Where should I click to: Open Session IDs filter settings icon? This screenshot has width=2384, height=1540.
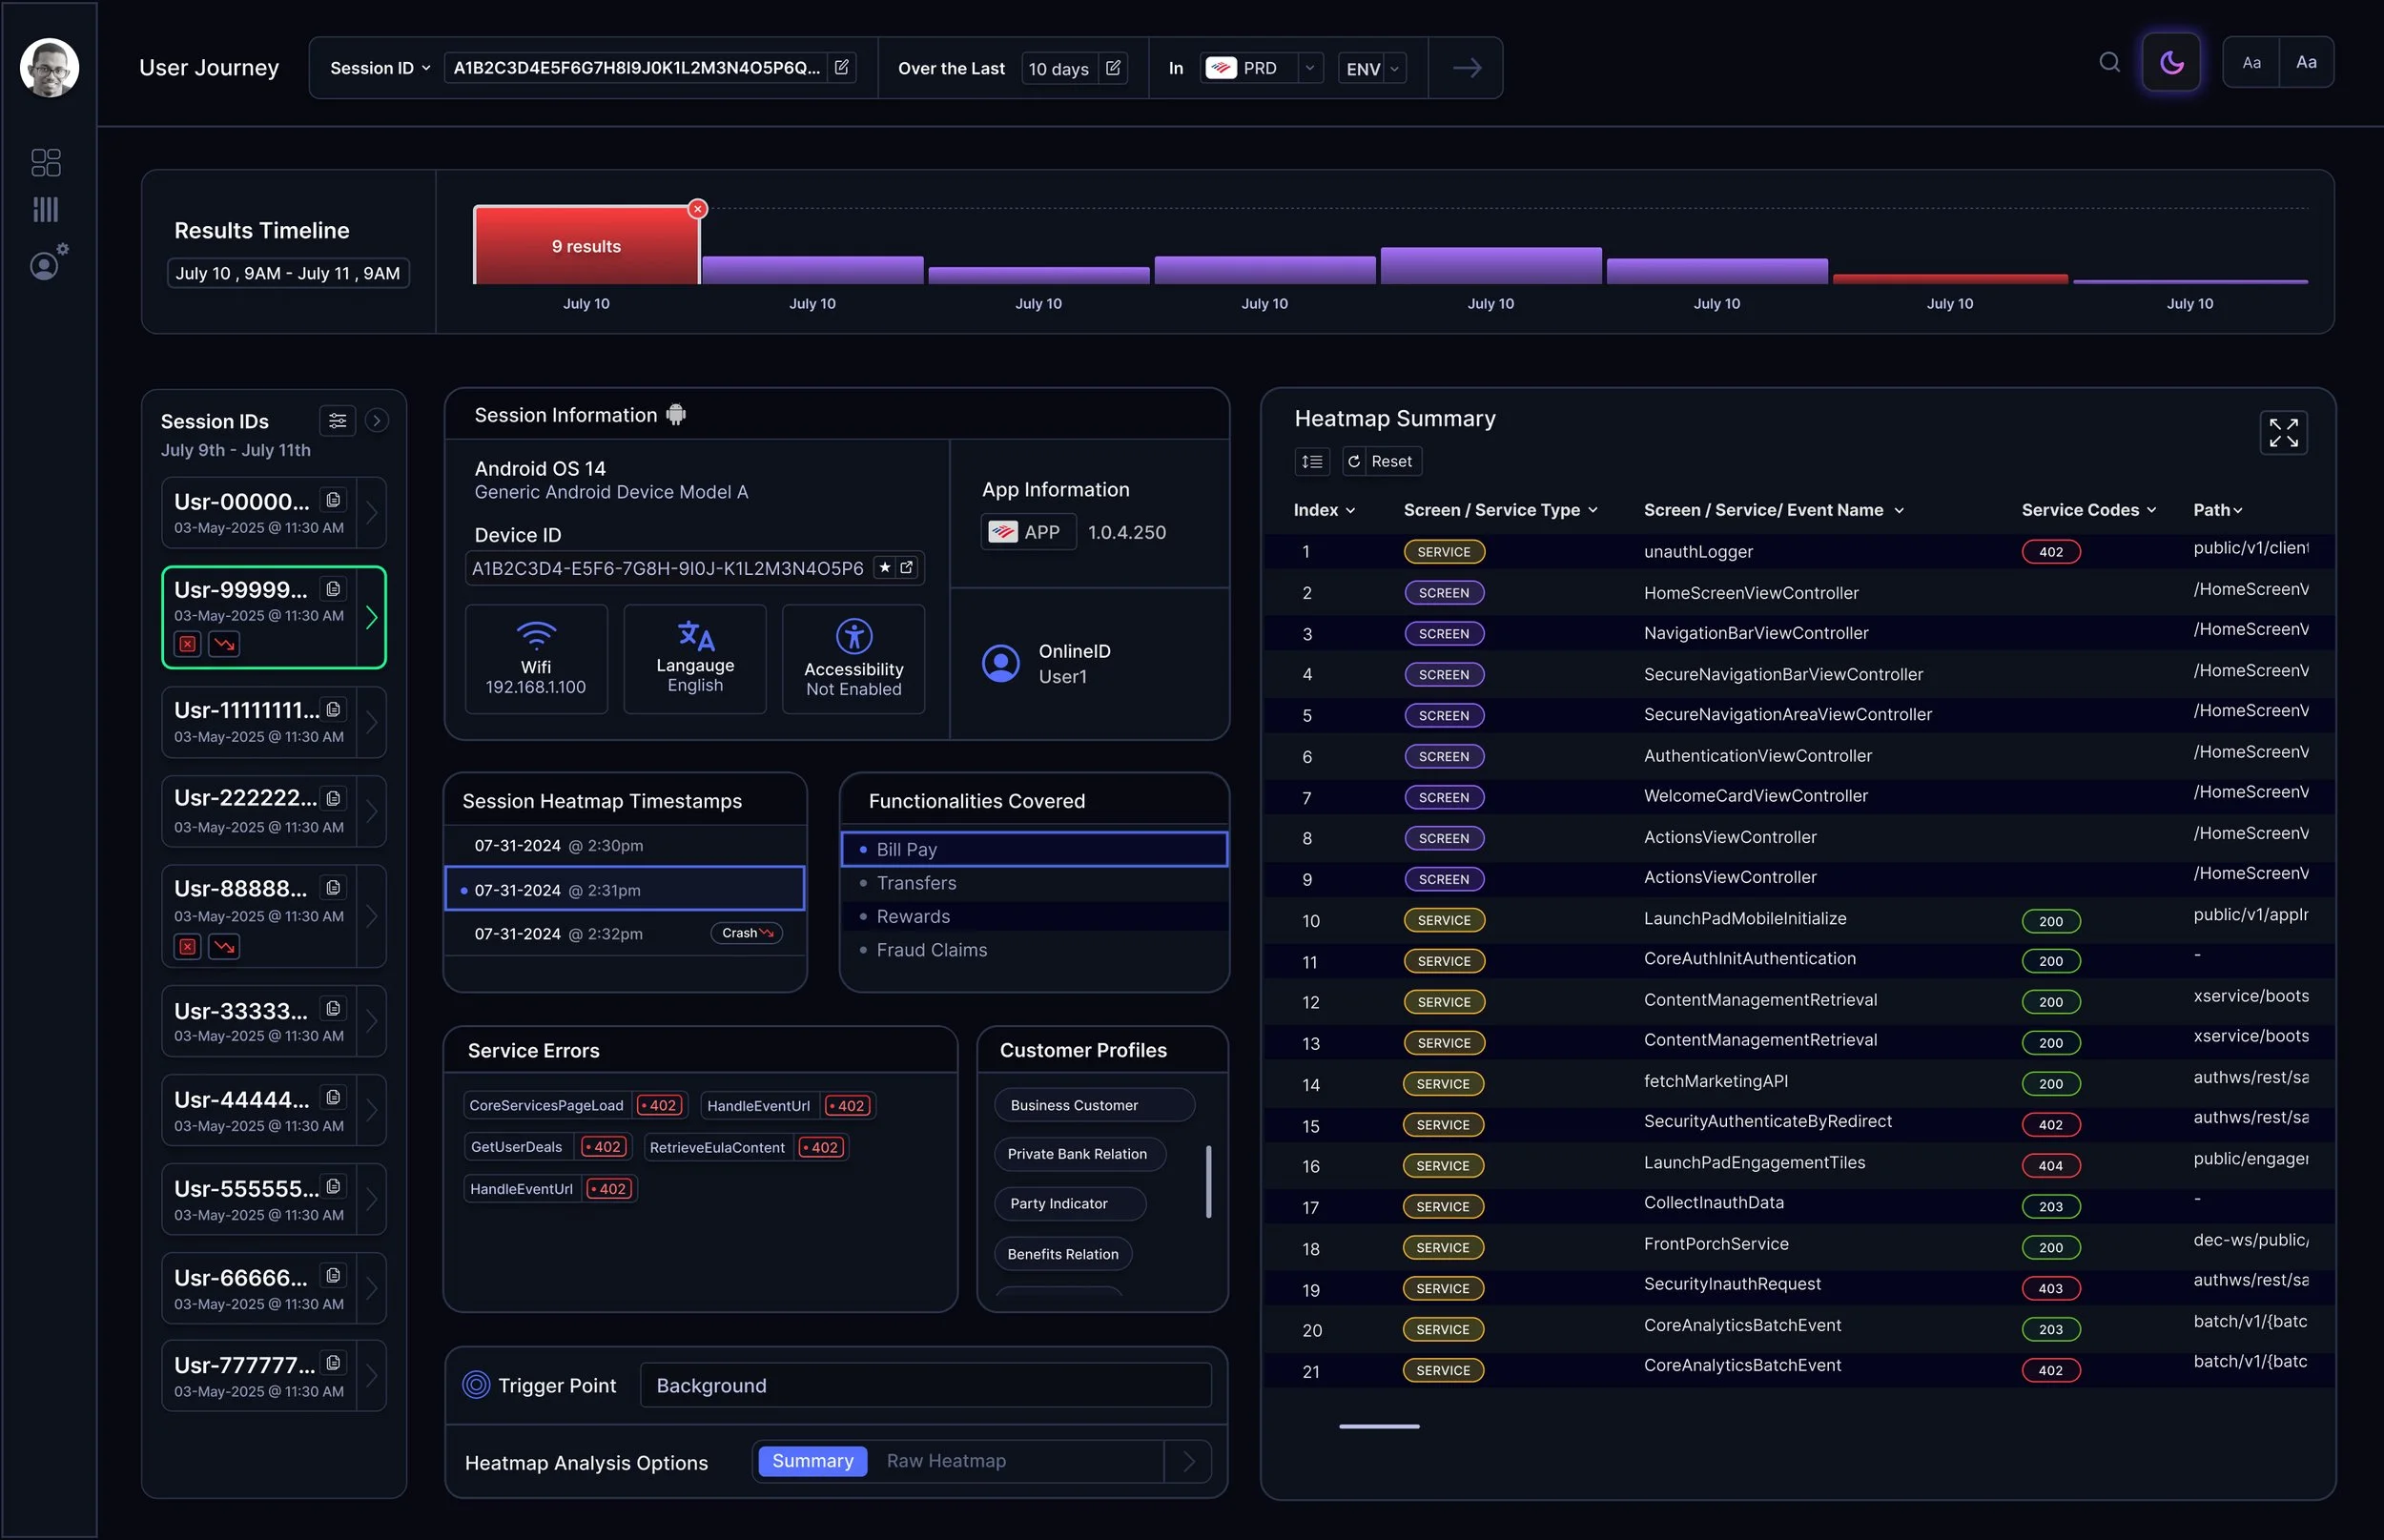(x=338, y=421)
